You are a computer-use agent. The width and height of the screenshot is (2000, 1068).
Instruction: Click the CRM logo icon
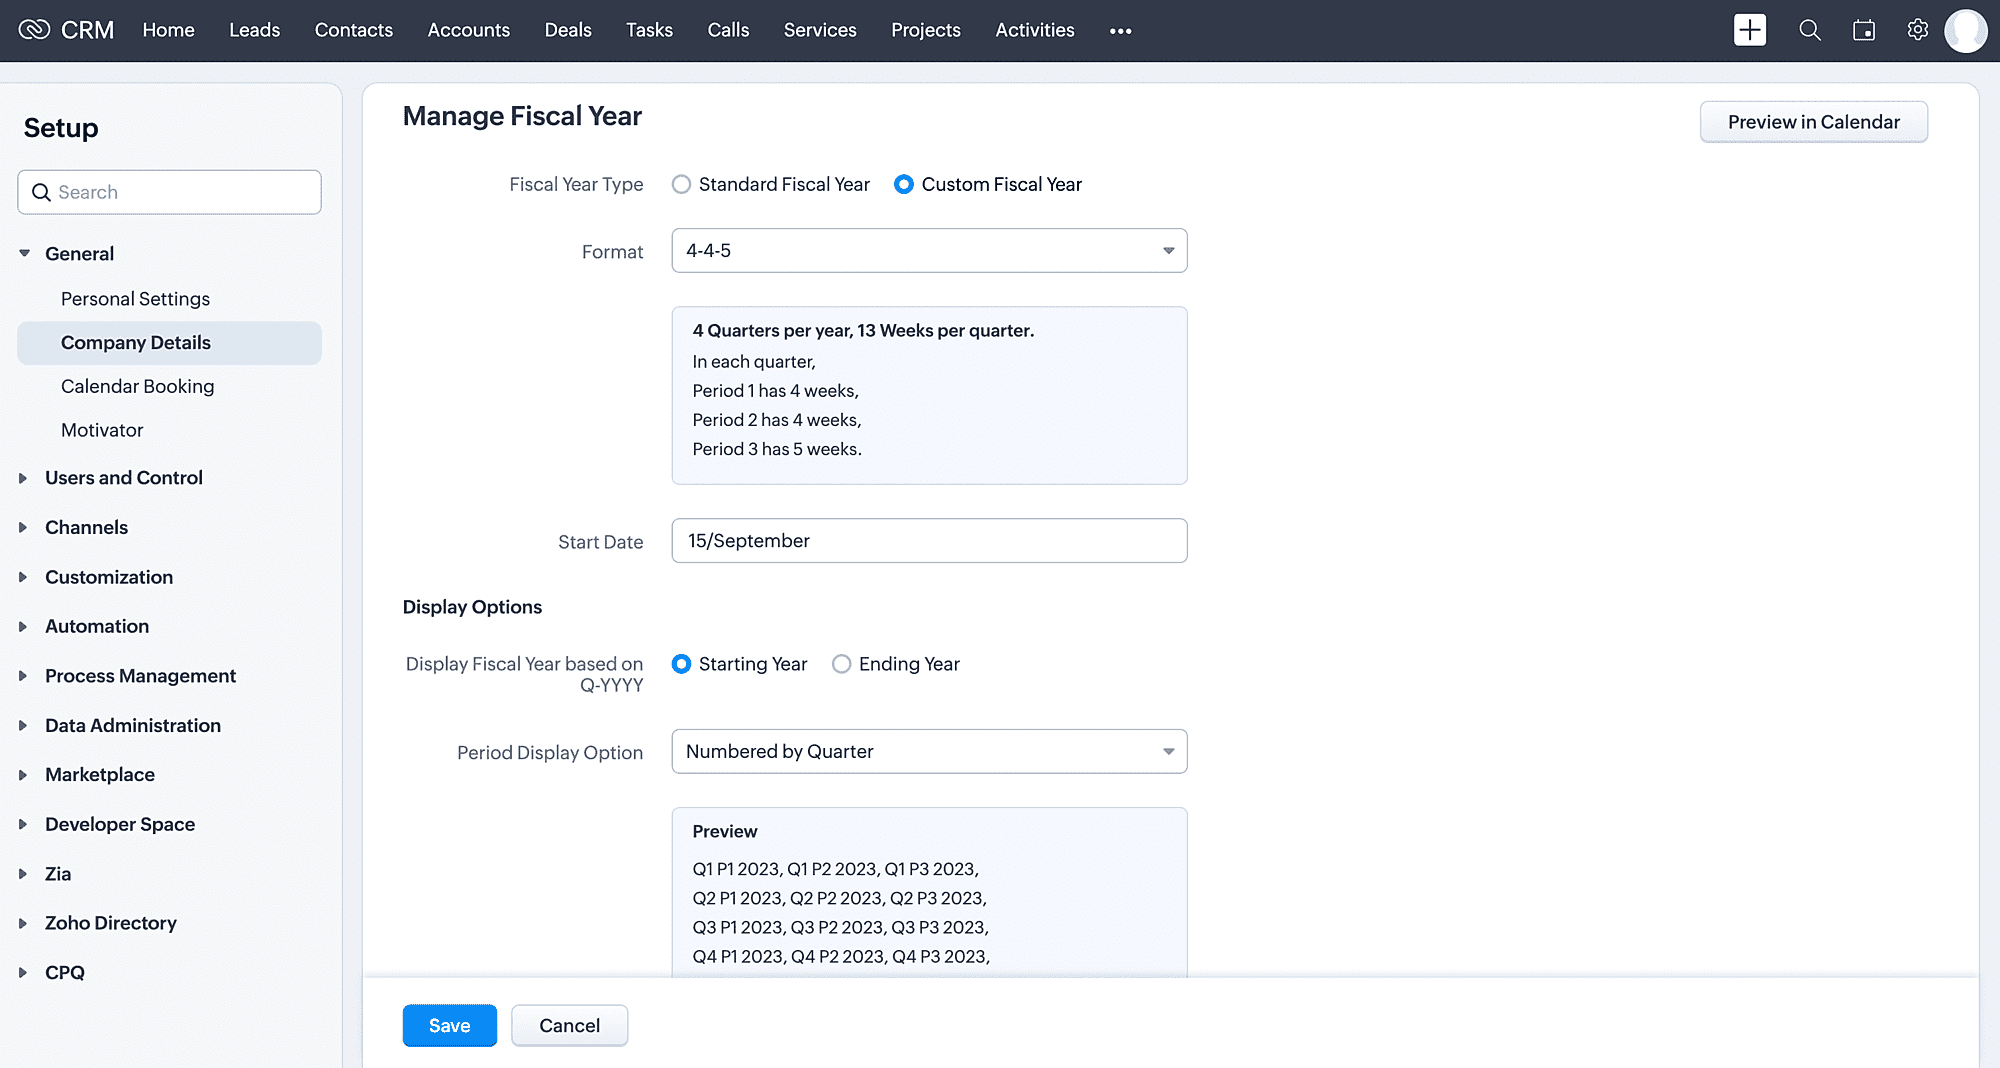click(34, 30)
